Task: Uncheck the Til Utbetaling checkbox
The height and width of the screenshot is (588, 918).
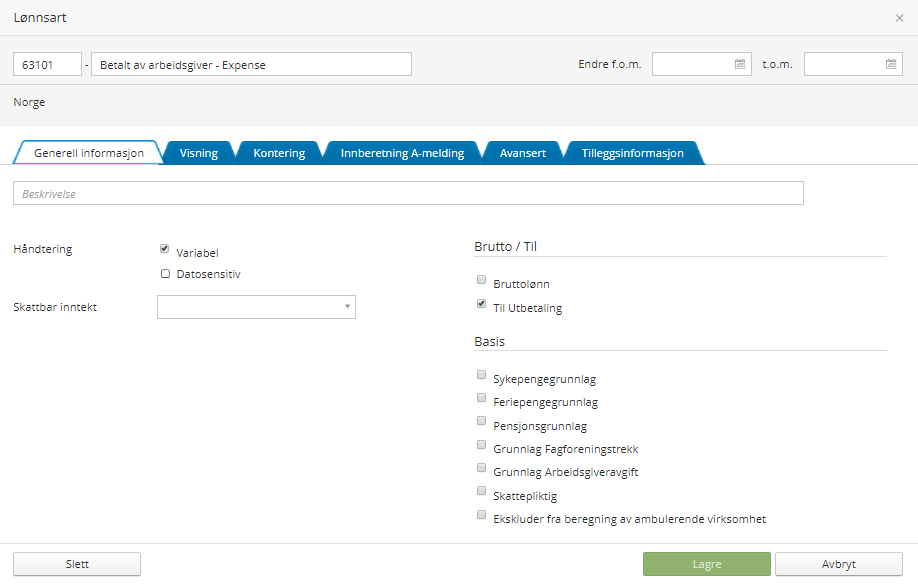Action: click(x=481, y=303)
